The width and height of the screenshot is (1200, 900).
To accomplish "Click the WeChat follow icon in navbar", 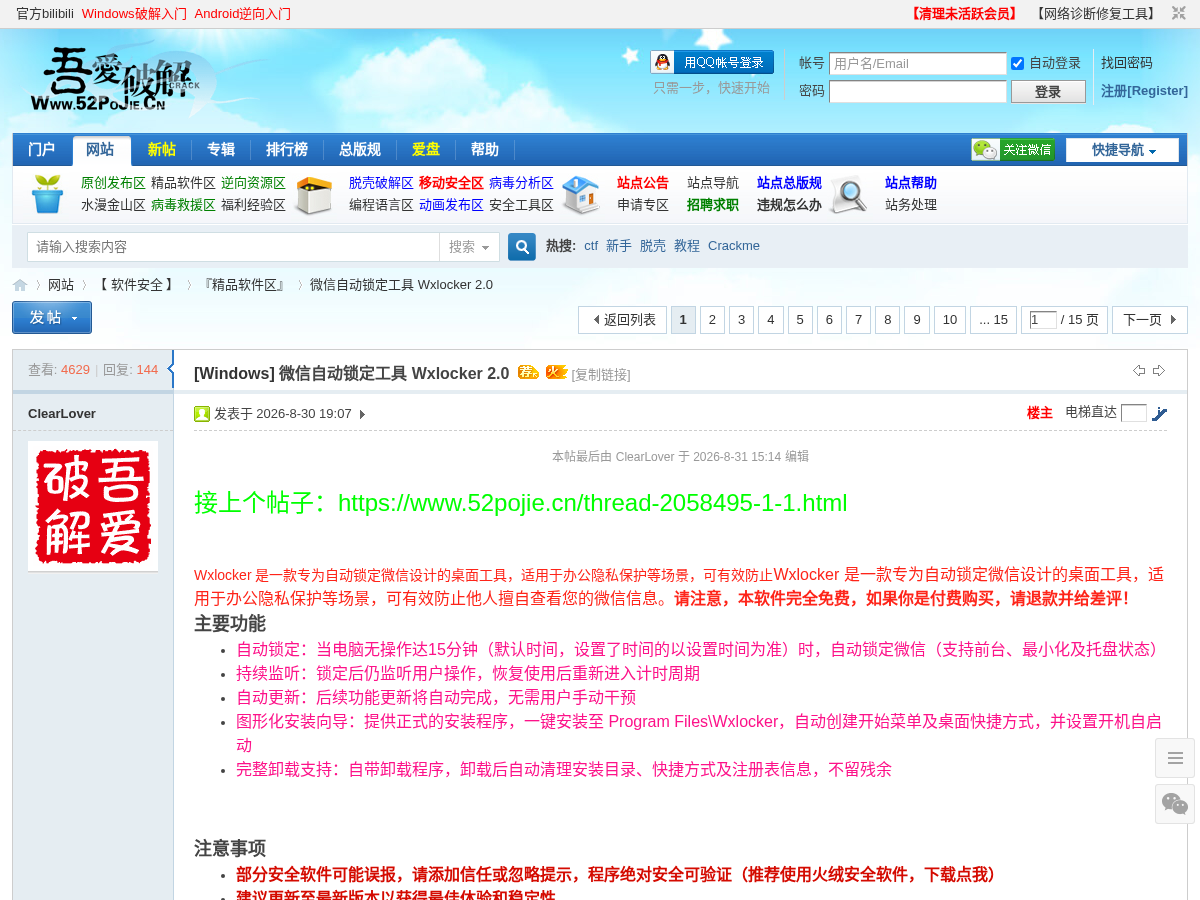I will click(x=1013, y=150).
